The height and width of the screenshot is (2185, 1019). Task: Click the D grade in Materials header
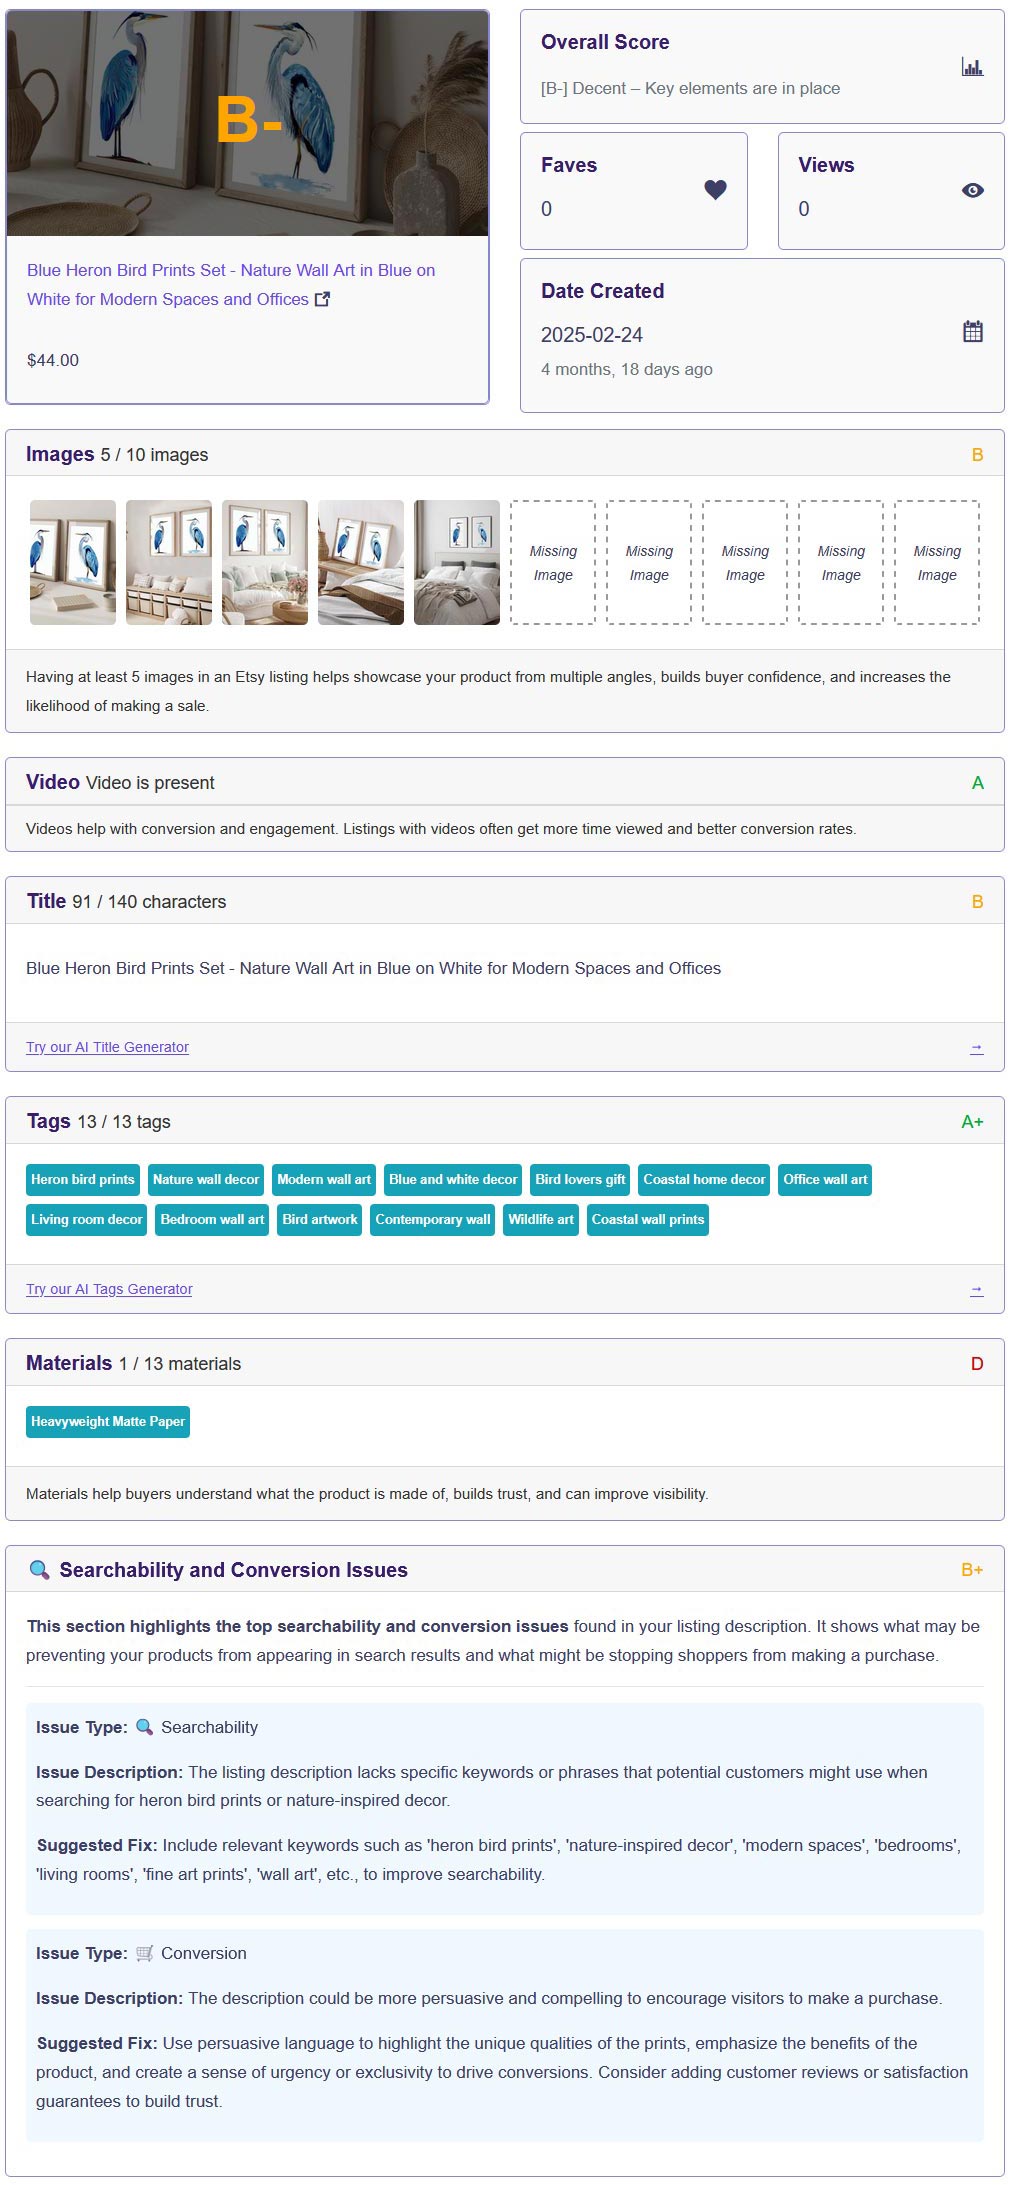click(977, 1364)
